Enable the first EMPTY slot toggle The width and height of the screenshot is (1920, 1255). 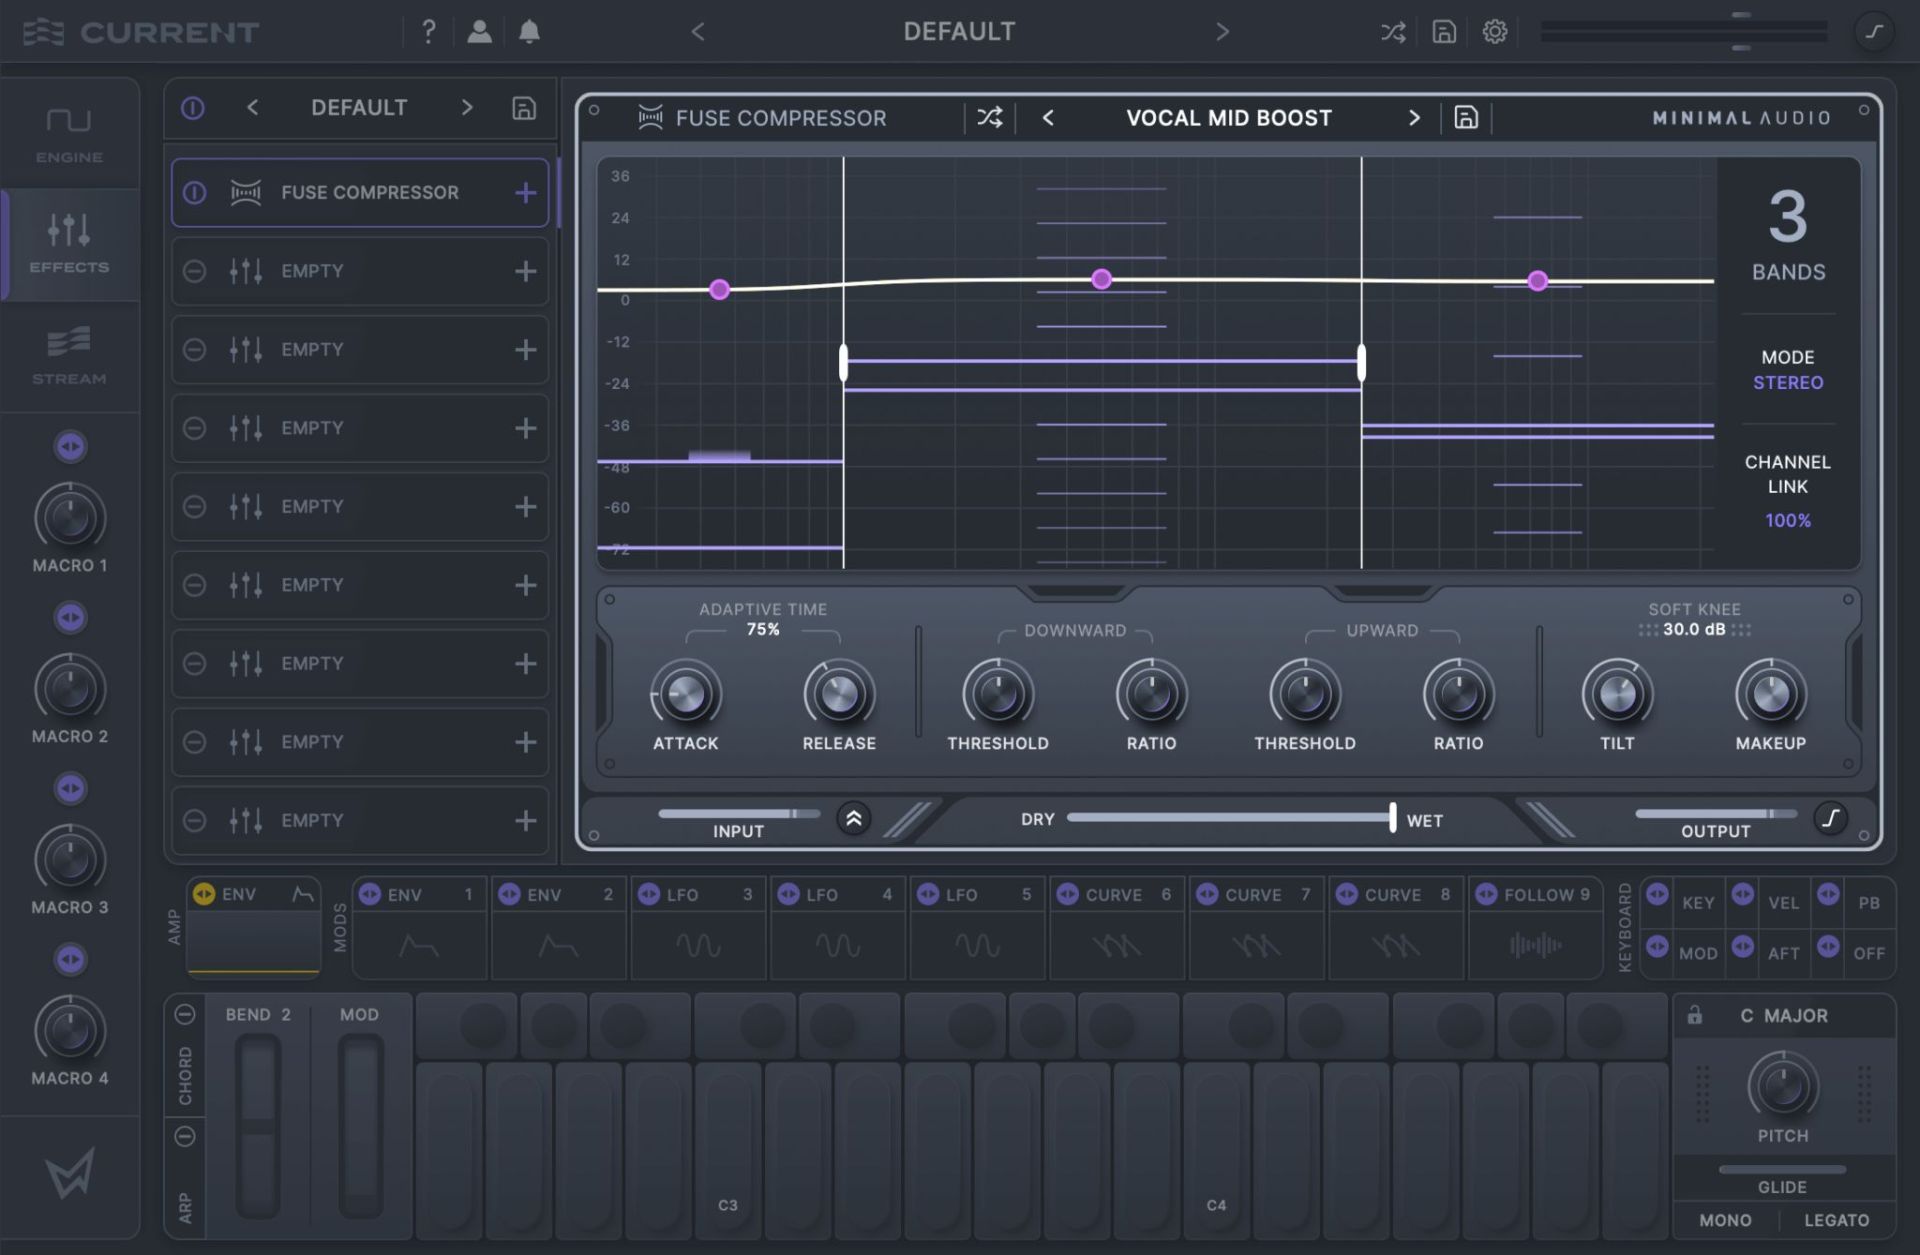pos(195,271)
